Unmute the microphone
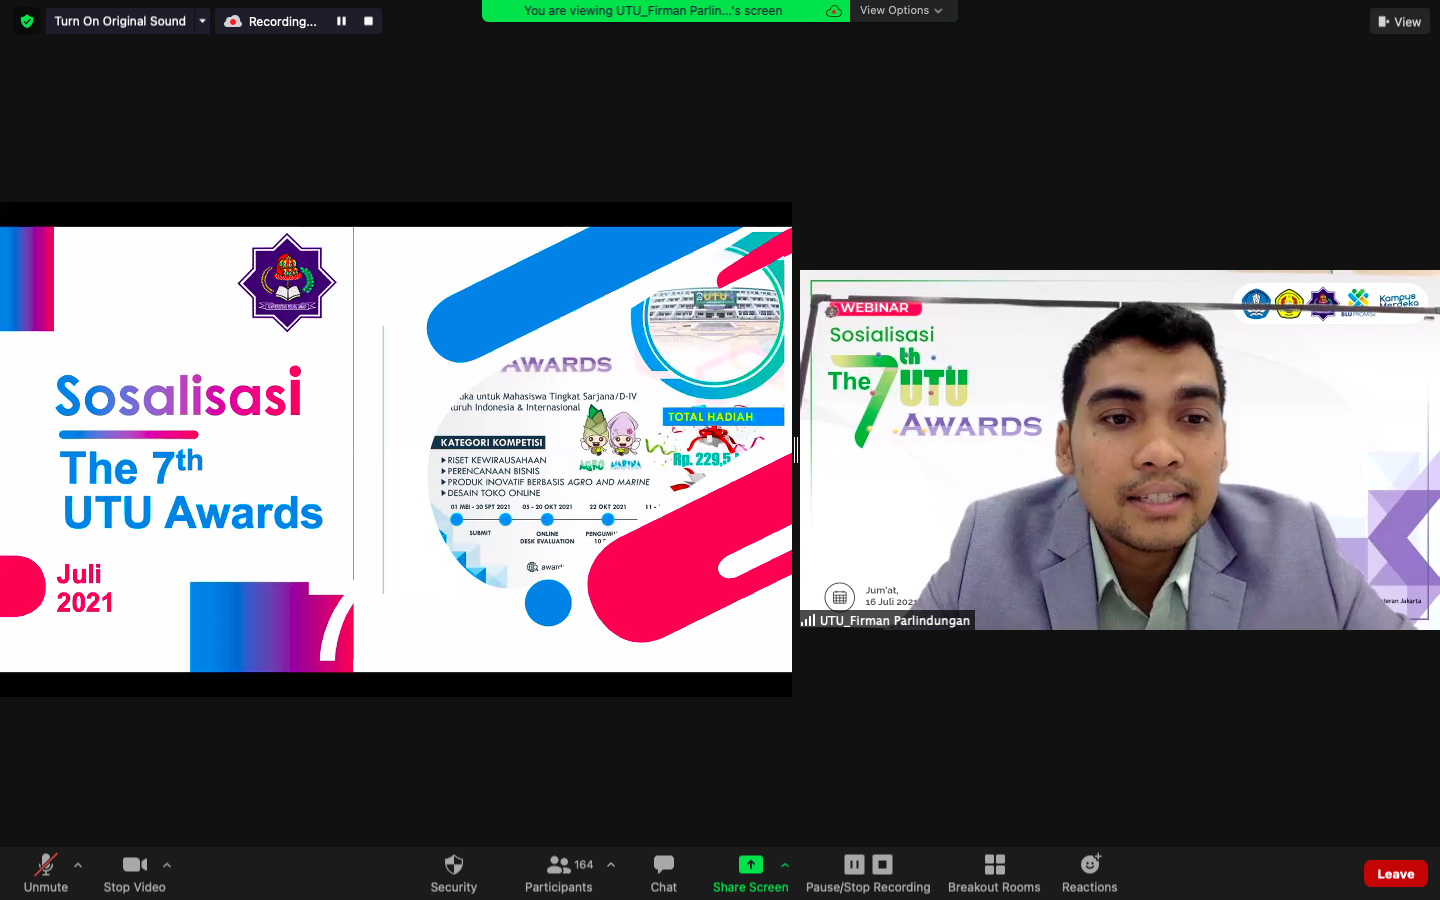This screenshot has height=900, width=1440. coord(46,872)
